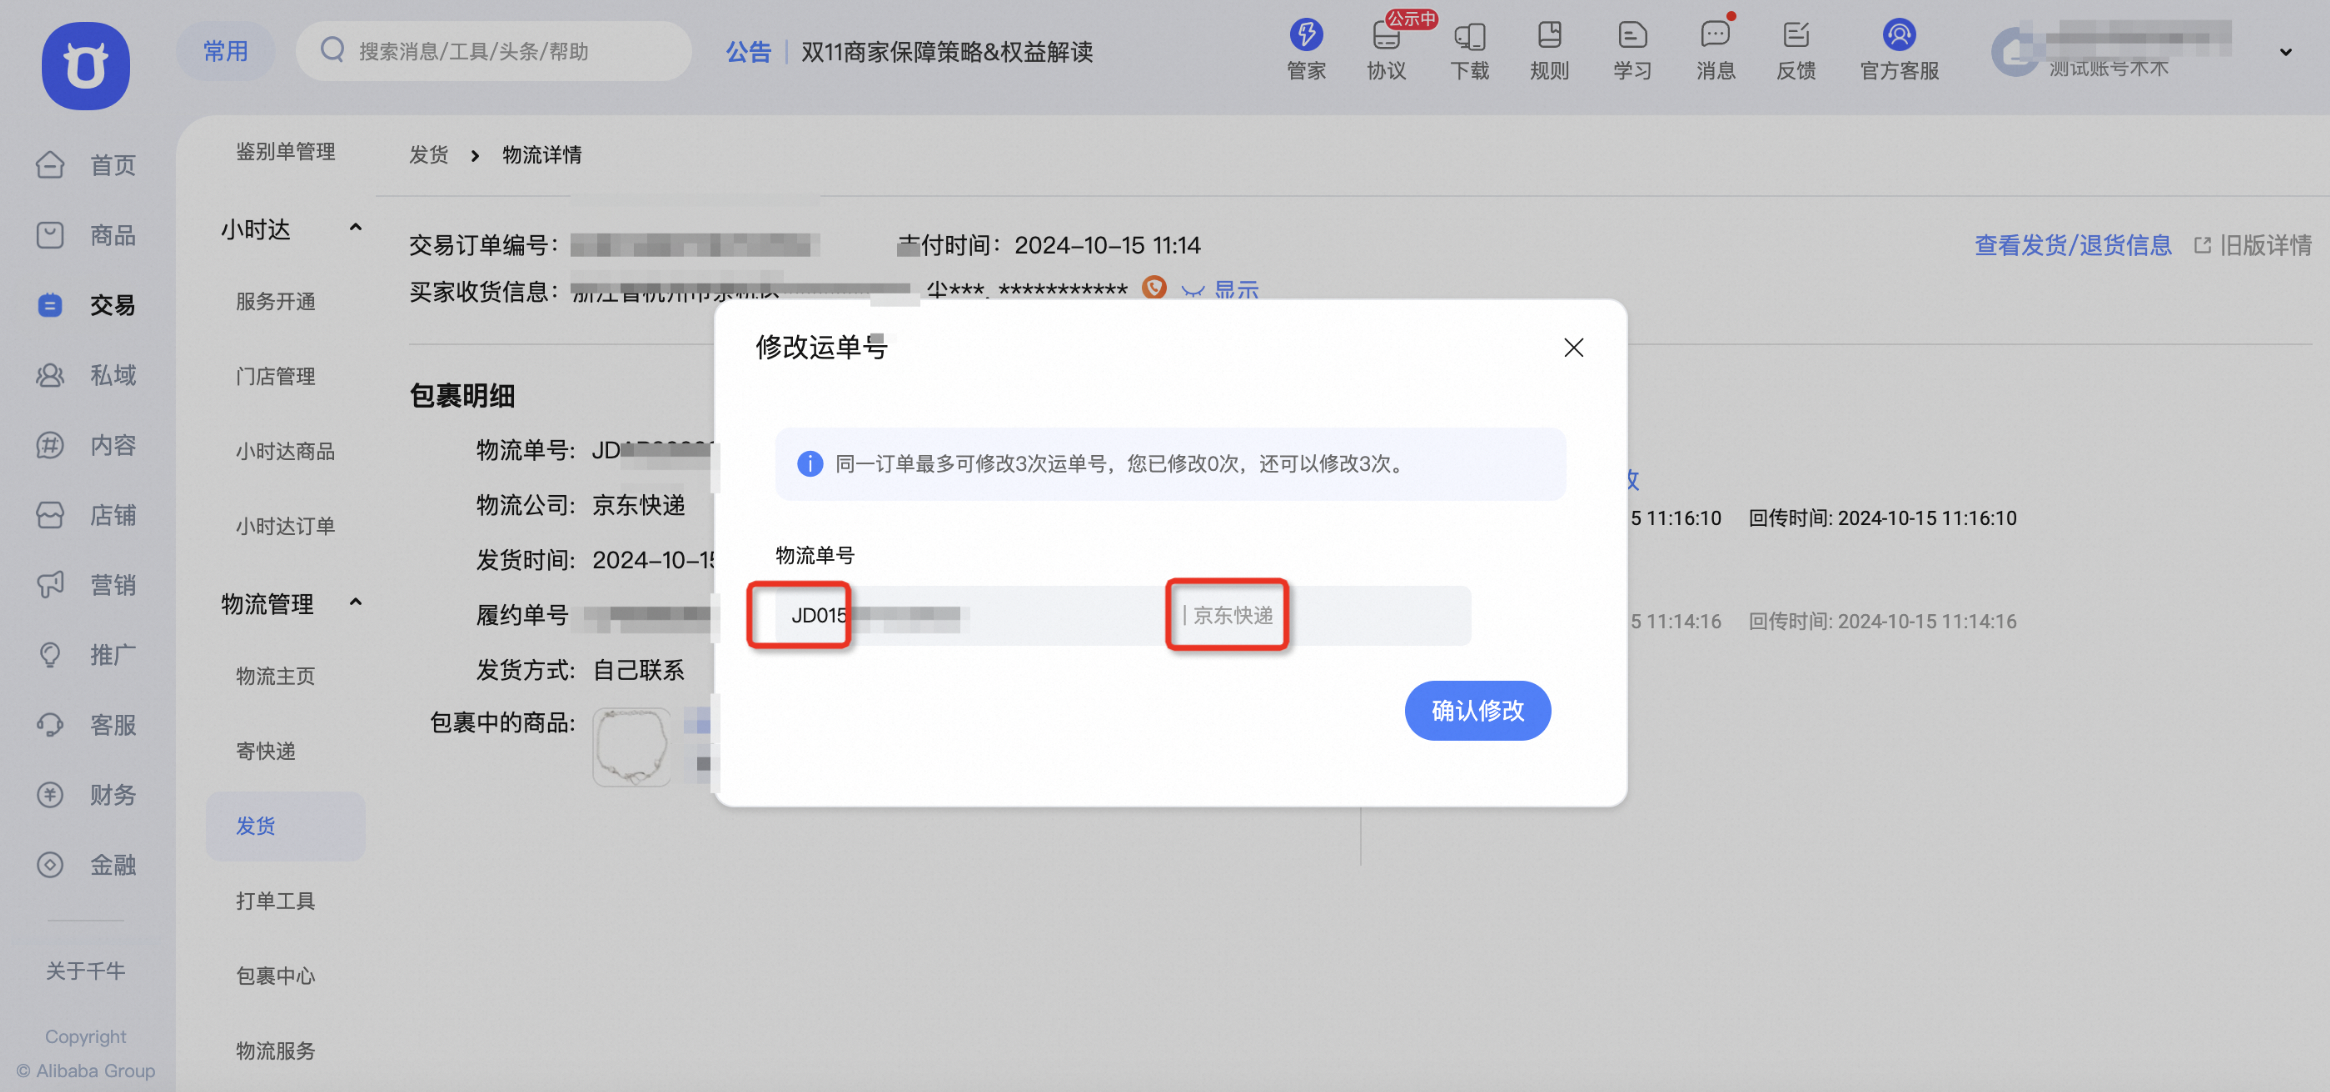
Task: Open 服务开通 menu item
Action: pyautogui.click(x=275, y=302)
